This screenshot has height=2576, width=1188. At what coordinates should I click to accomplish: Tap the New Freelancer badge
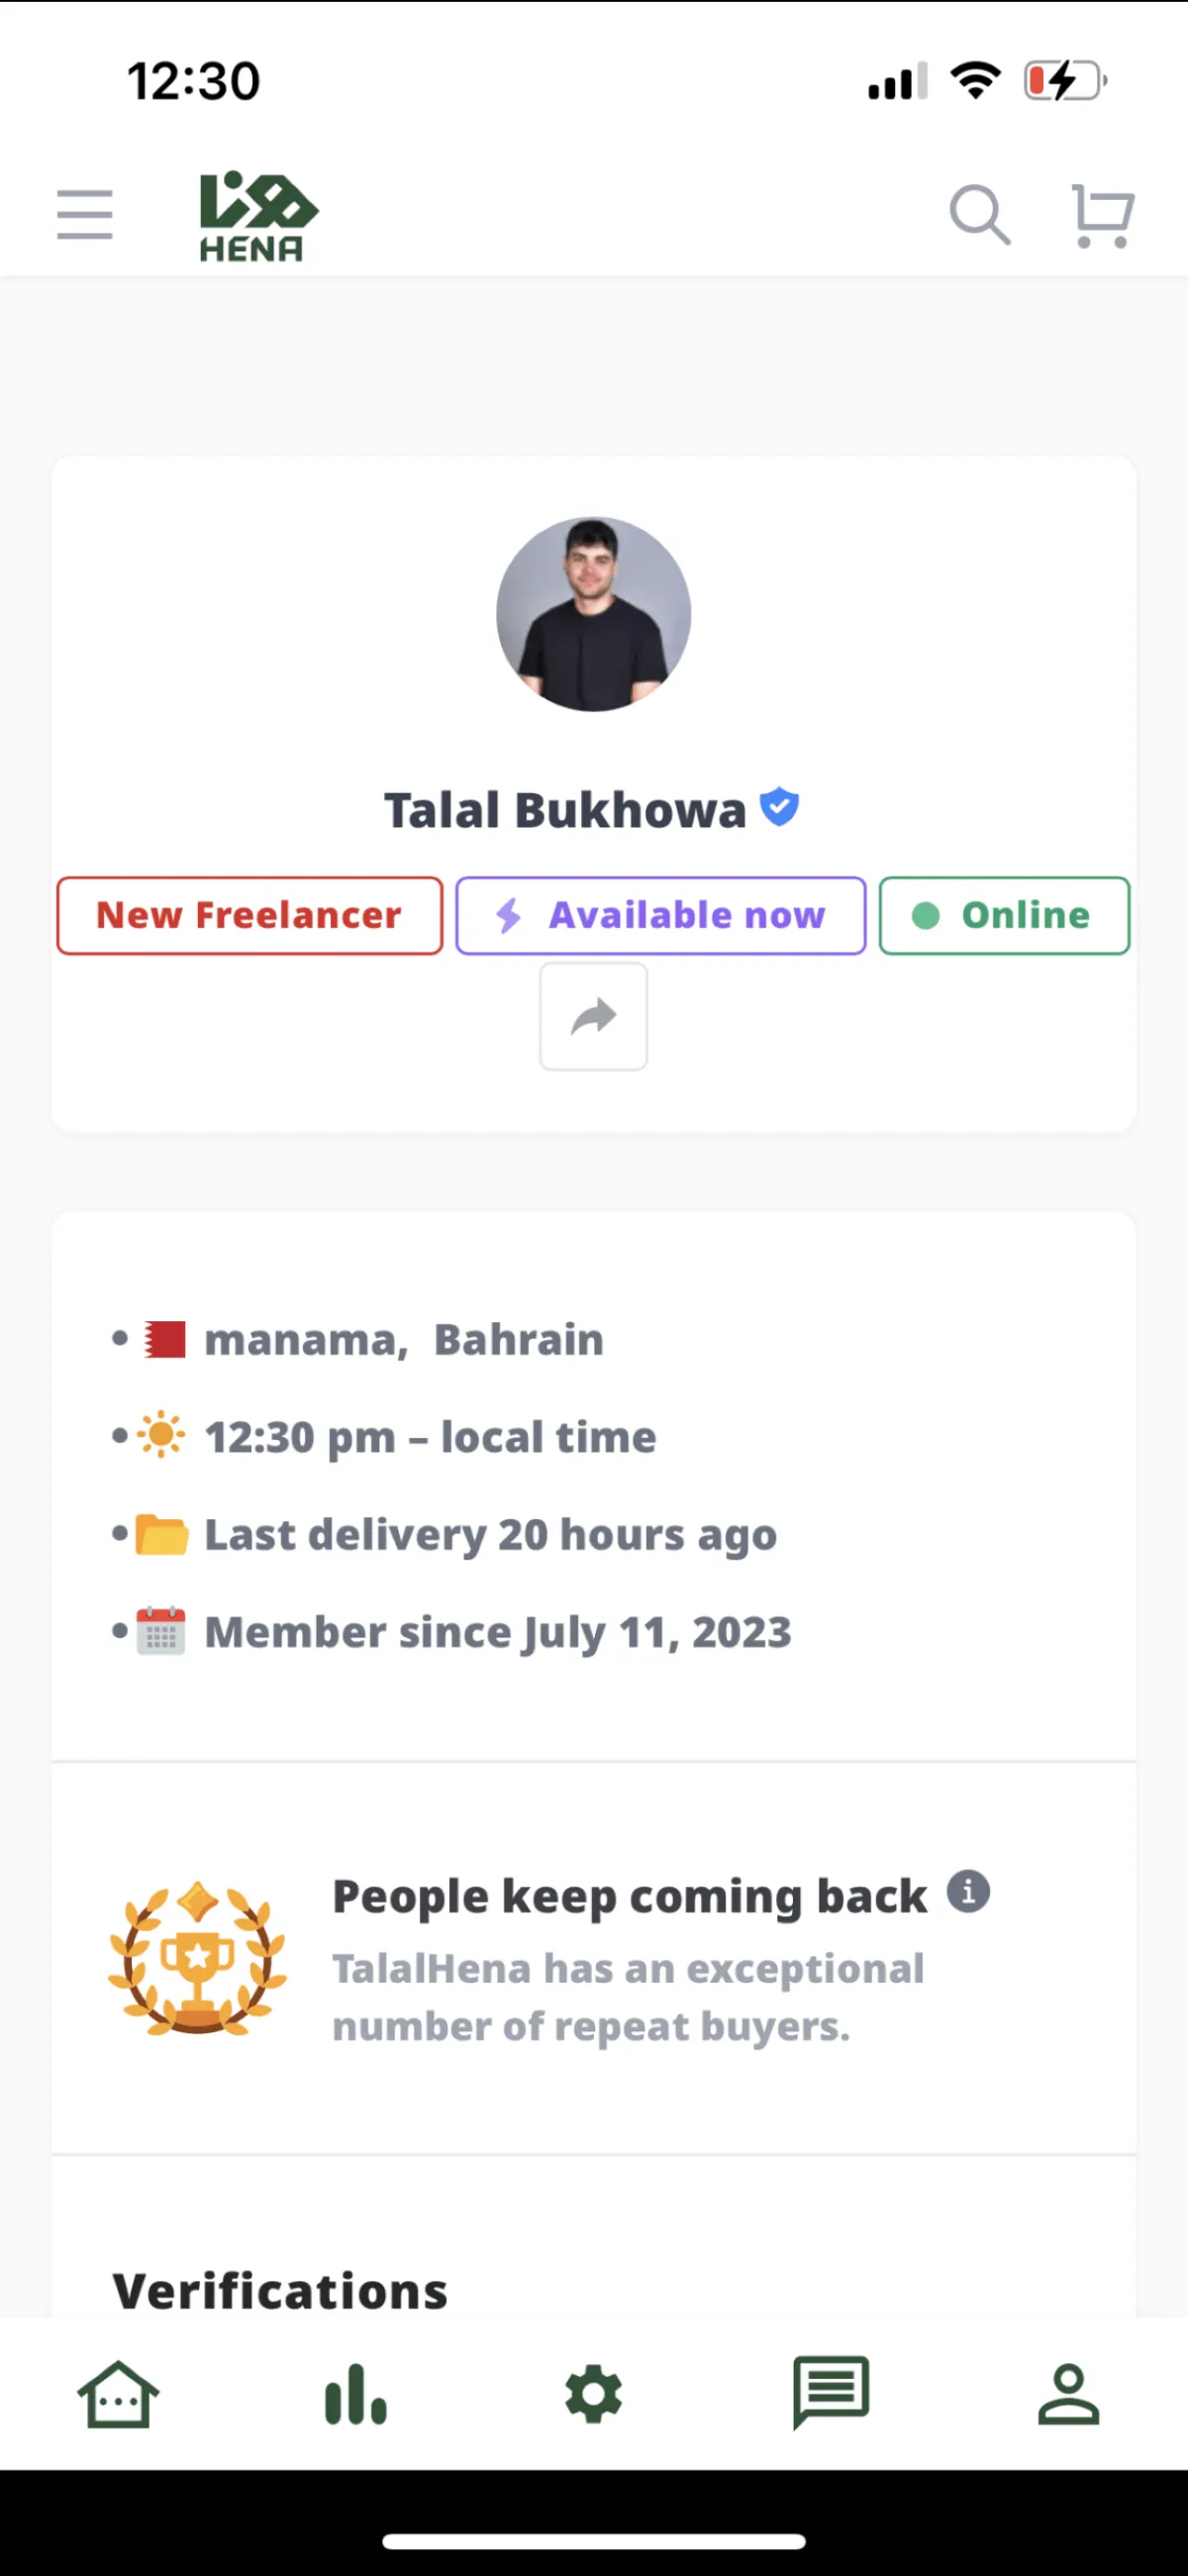click(x=250, y=916)
